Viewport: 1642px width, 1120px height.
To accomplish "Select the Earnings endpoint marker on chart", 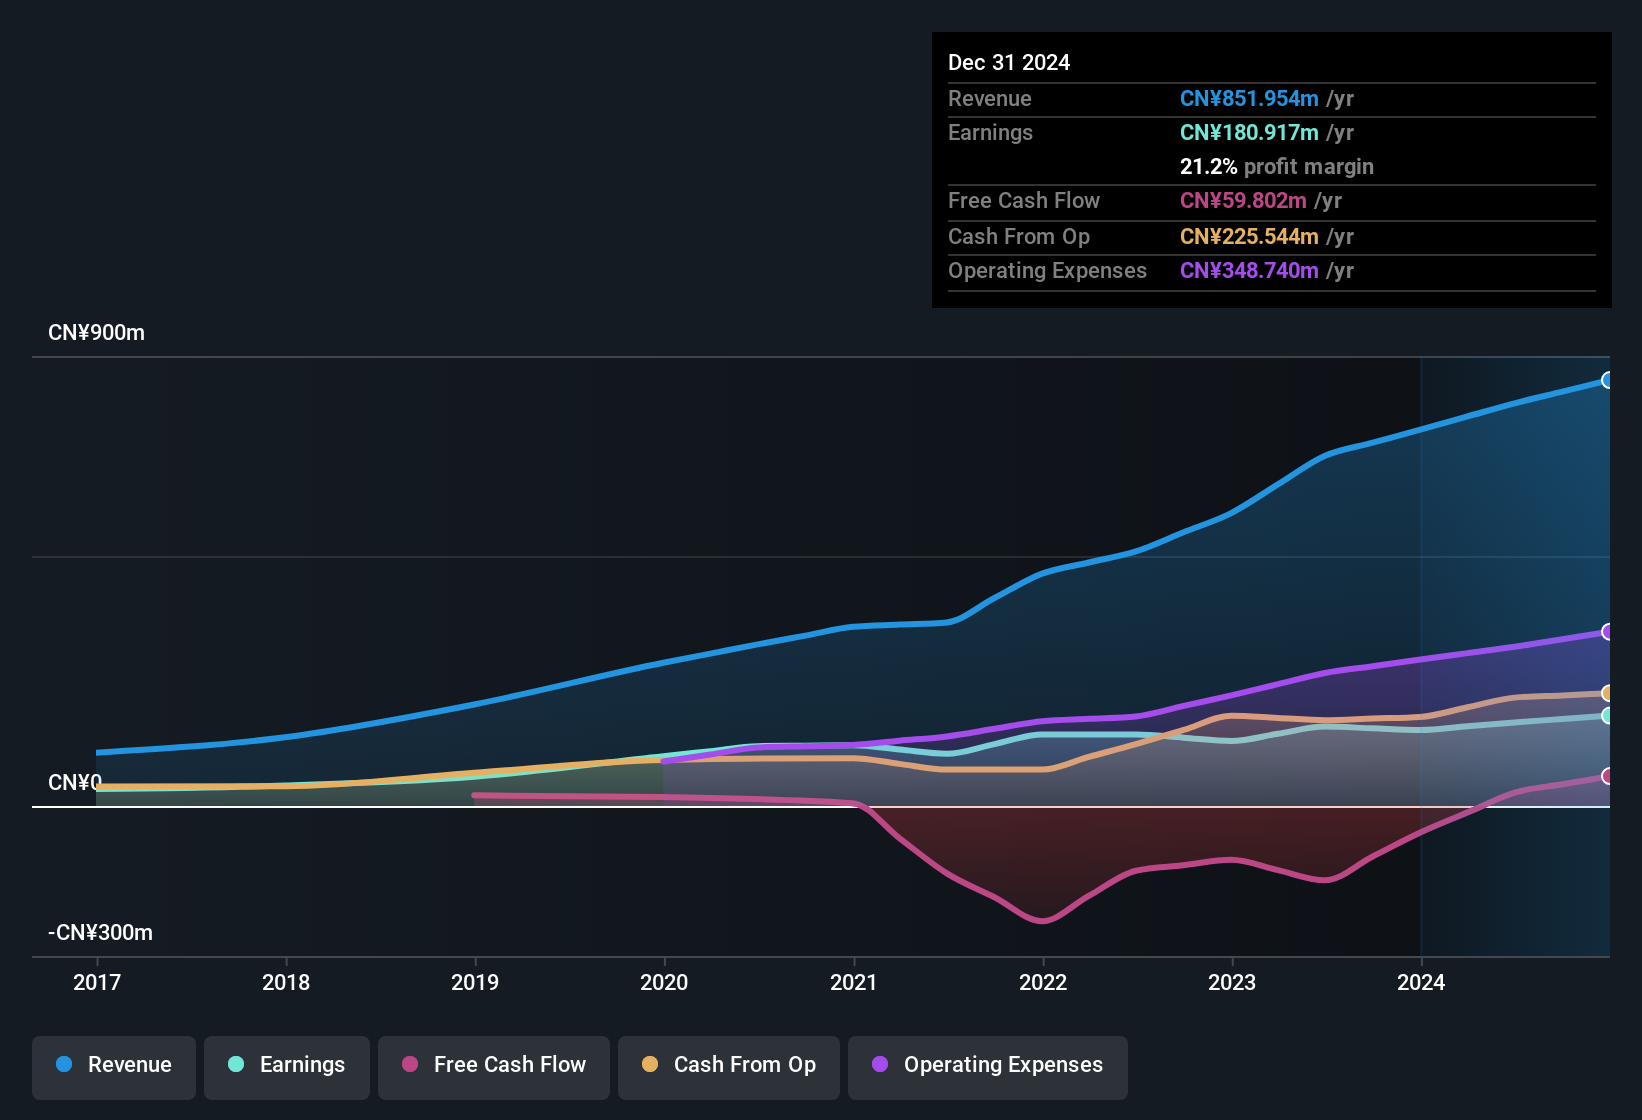I will point(1608,716).
